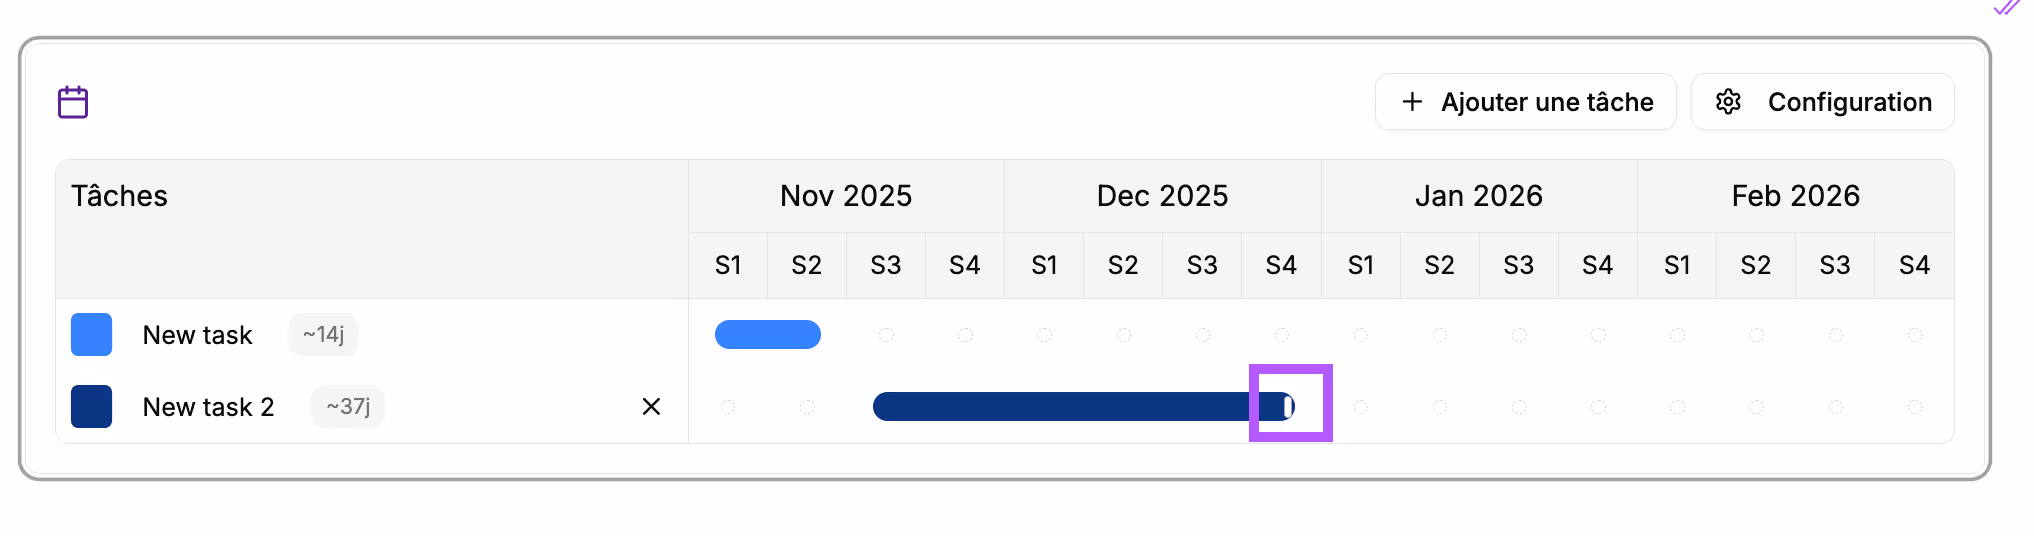Select the New task name label
Viewport: 2034px width, 536px height.
click(197, 335)
